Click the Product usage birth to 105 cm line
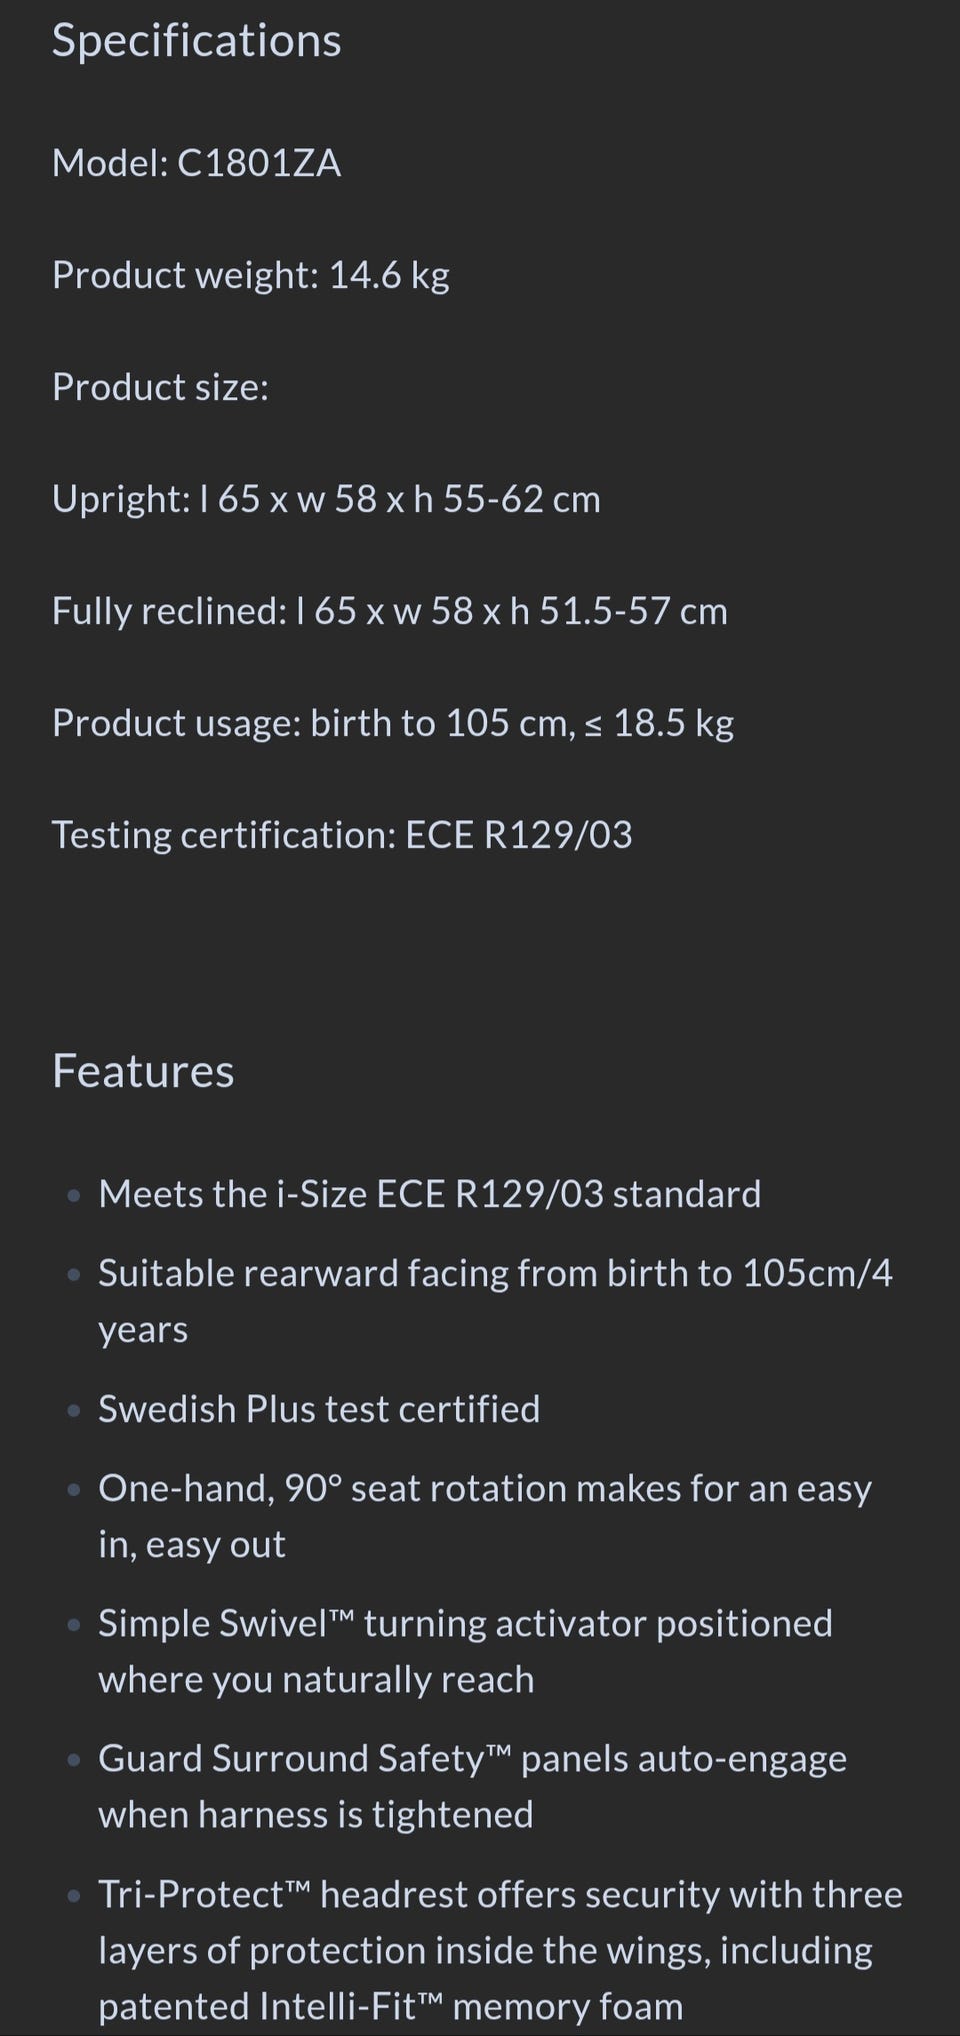960x2036 pixels. coord(392,723)
